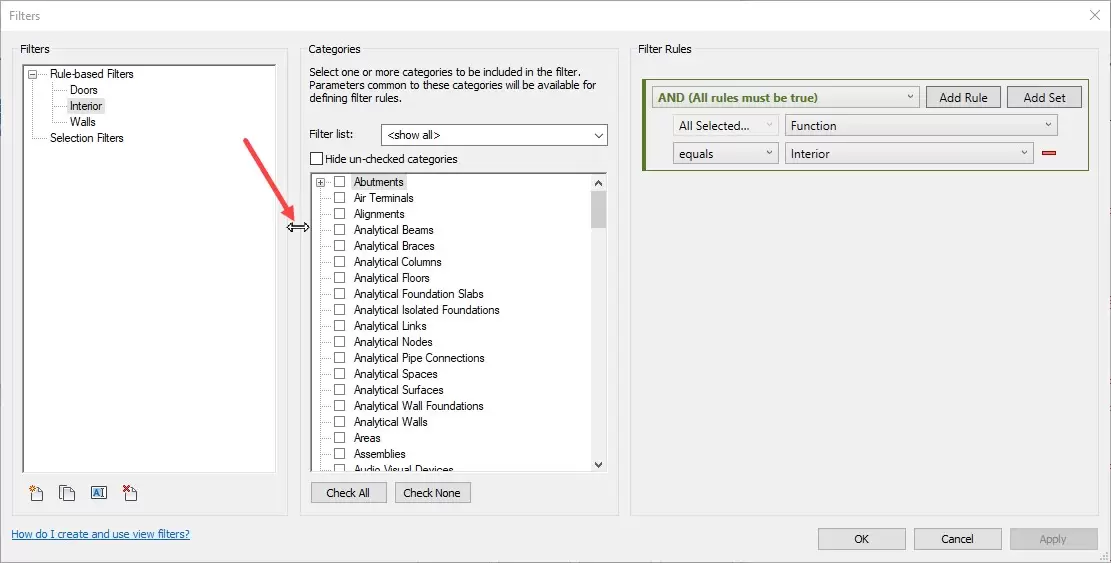Click the Rename filter icon
Viewport: 1111px width, 563px height.
tap(98, 492)
